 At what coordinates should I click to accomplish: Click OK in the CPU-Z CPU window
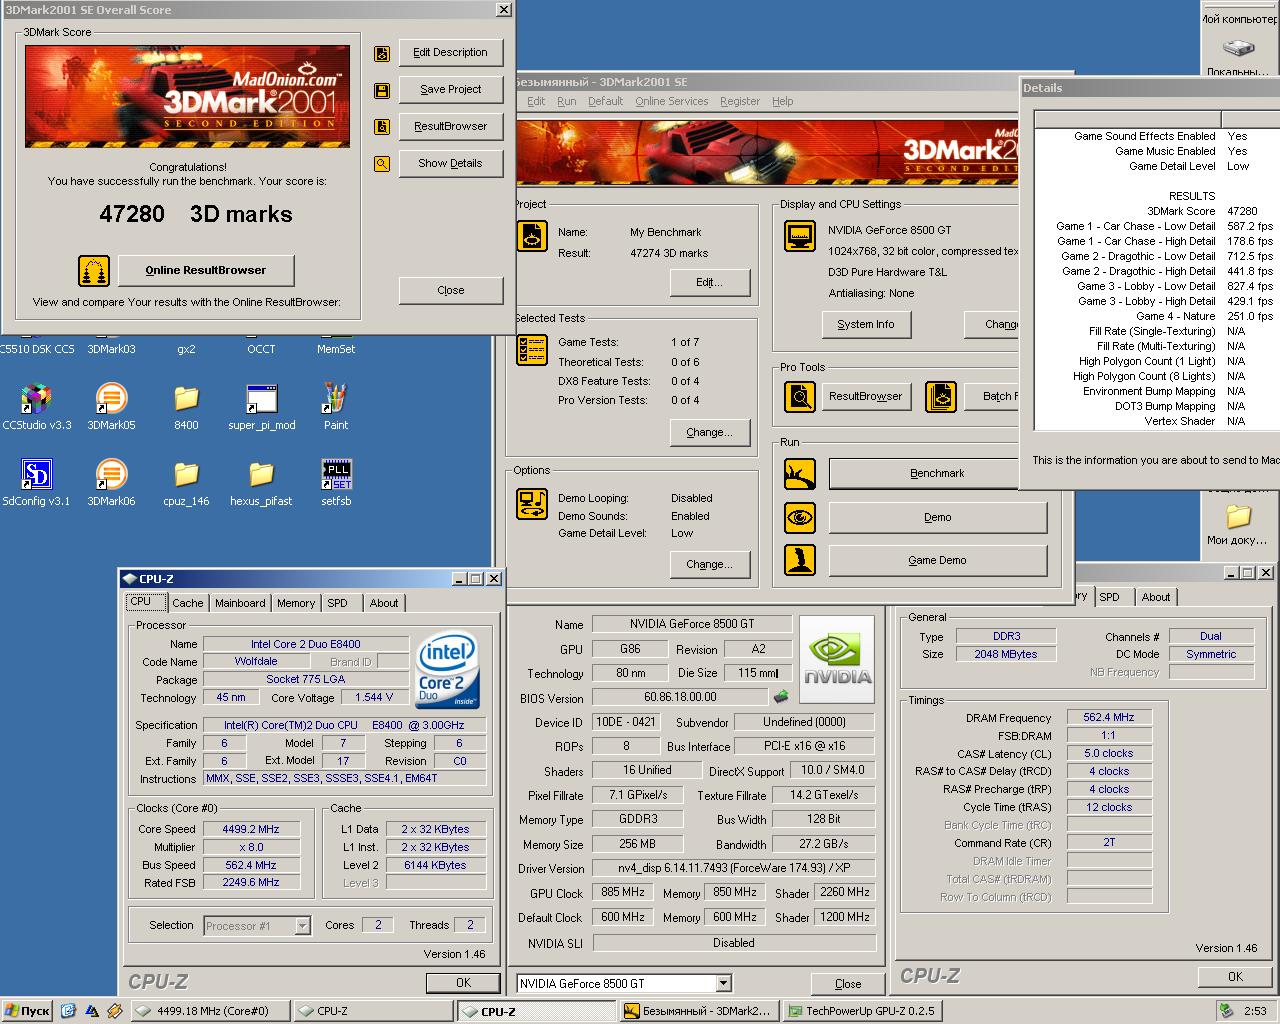pyautogui.click(x=463, y=982)
